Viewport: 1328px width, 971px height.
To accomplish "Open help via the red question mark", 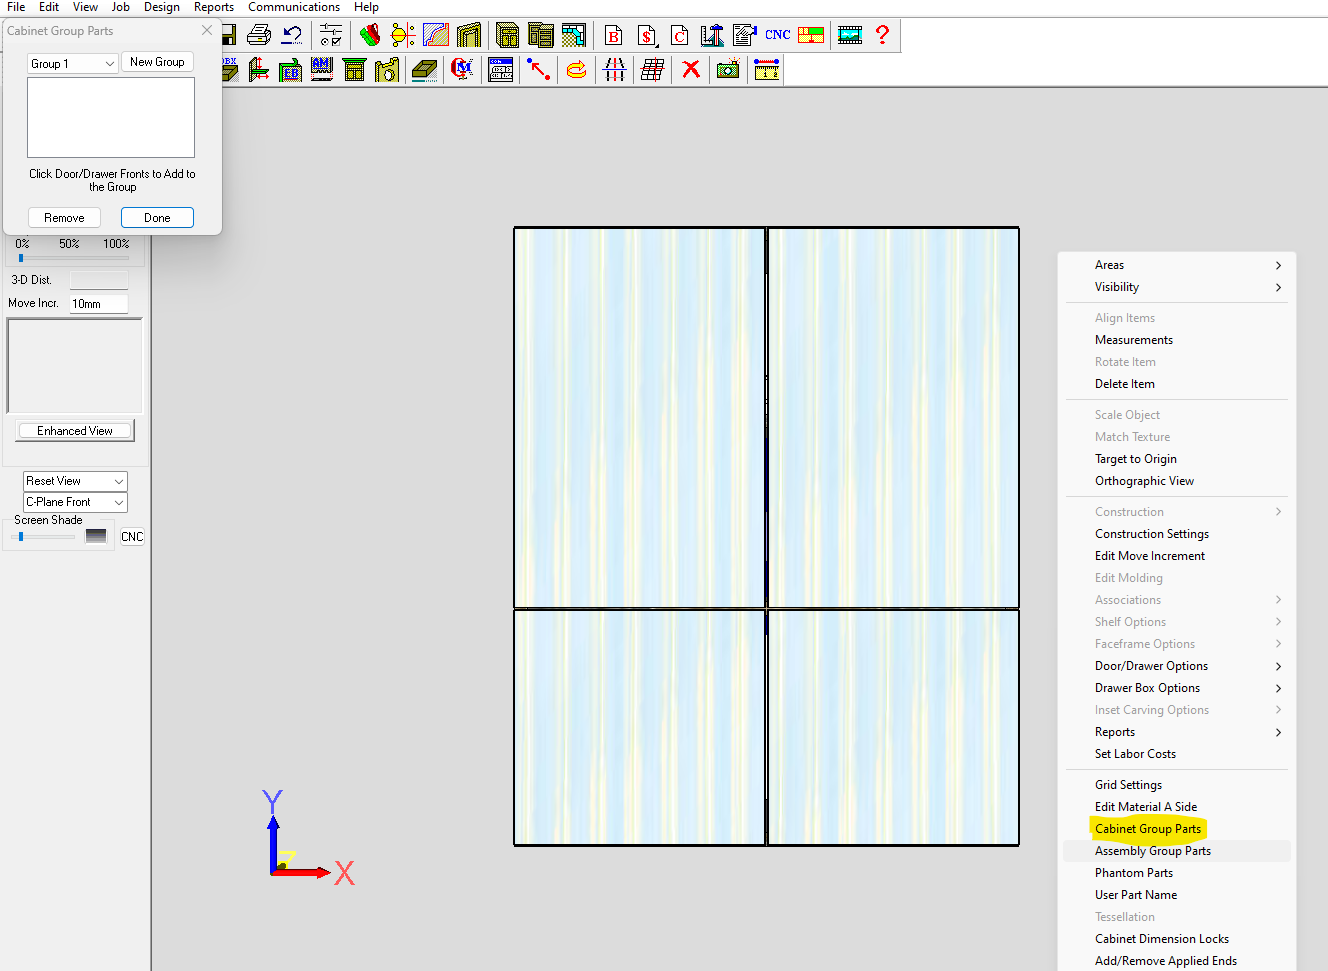I will 882,36.
